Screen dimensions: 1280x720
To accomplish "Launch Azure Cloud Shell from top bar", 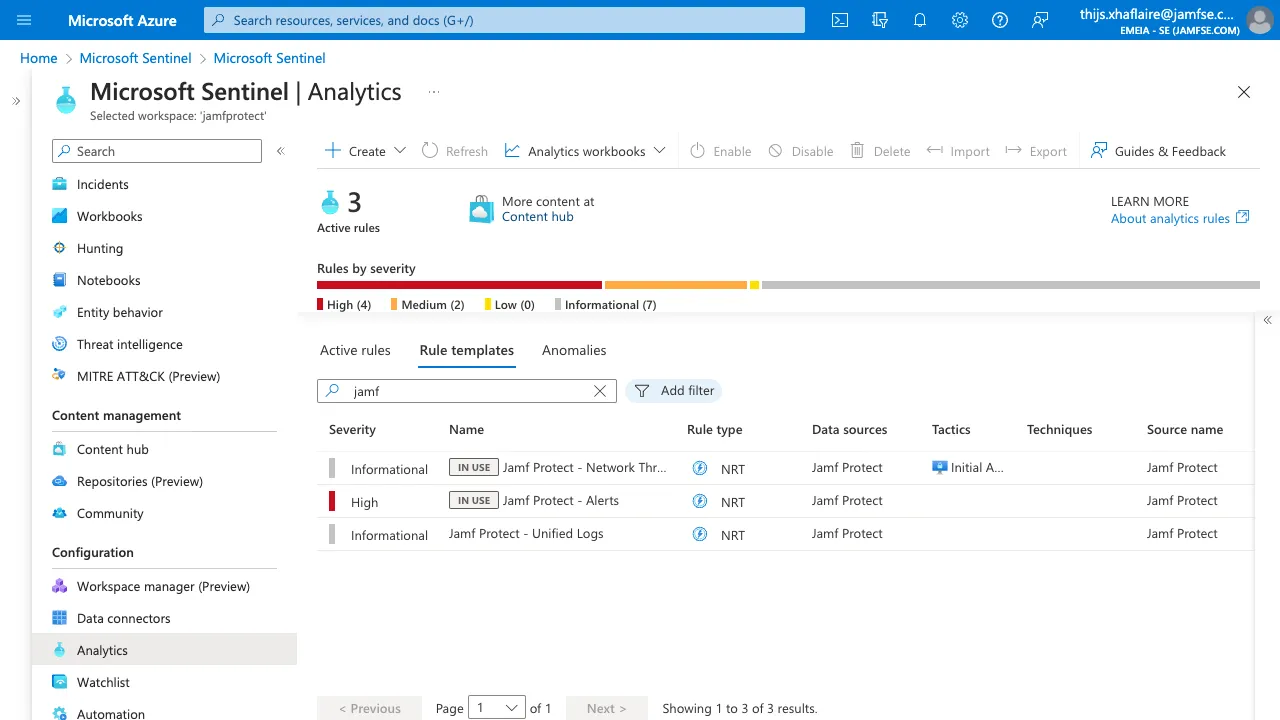I will click(839, 20).
